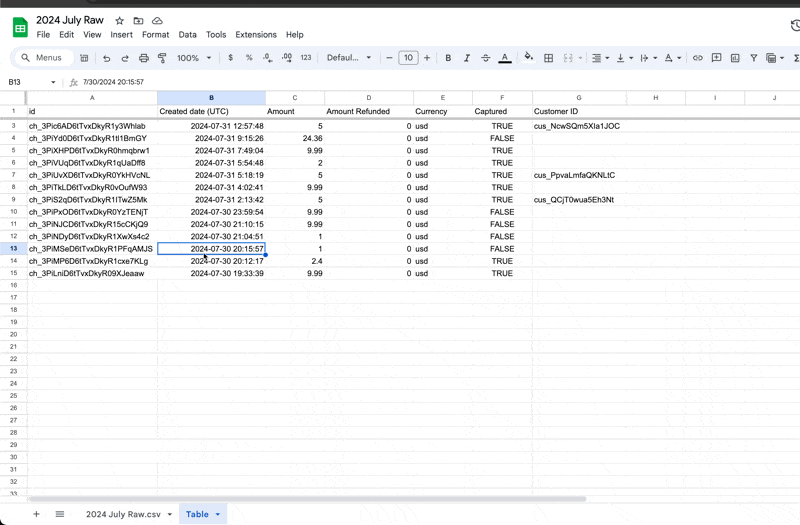Decrease decimal places

[267, 58]
